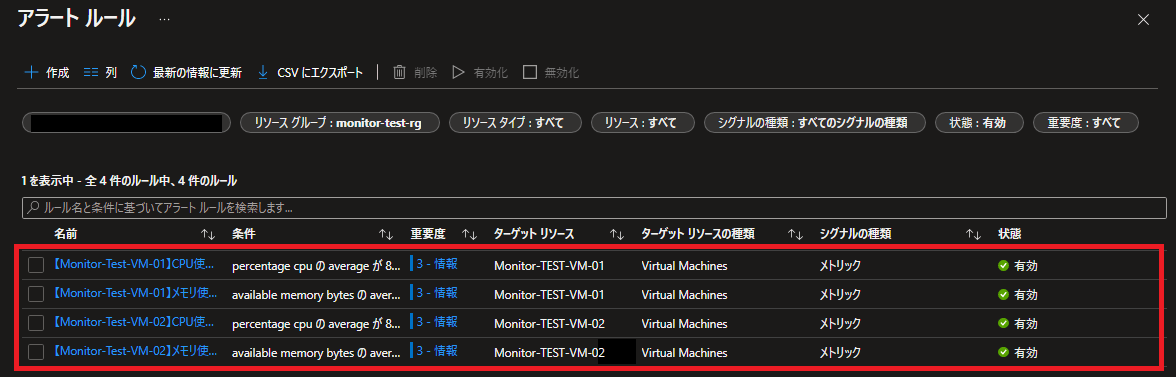Click 3 - 情報 severity in VM-02 CPU row
Screen dimensions: 1176x377
coord(437,322)
